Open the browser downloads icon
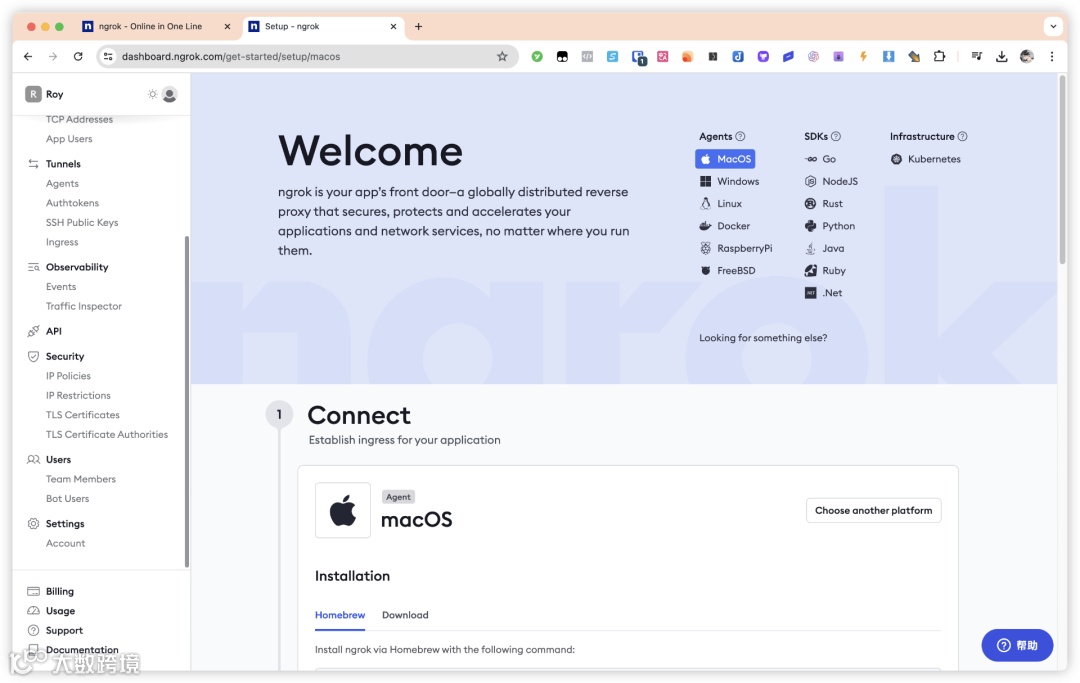This screenshot has height=683, width=1080. coord(1001,56)
